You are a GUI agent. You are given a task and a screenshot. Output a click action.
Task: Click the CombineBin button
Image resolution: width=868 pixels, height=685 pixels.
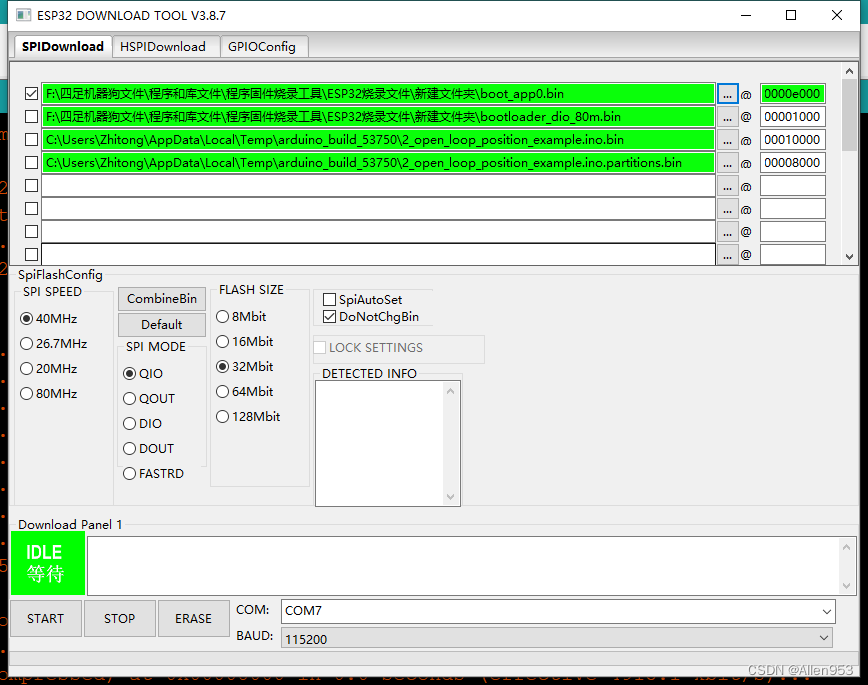coord(162,299)
